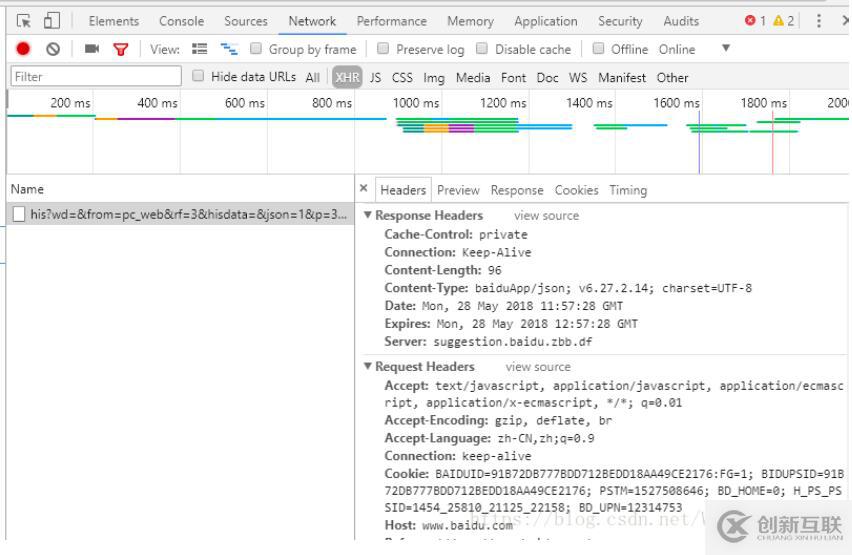Check the Disable cache option
Viewport: 852px width, 555px height.
(x=482, y=49)
